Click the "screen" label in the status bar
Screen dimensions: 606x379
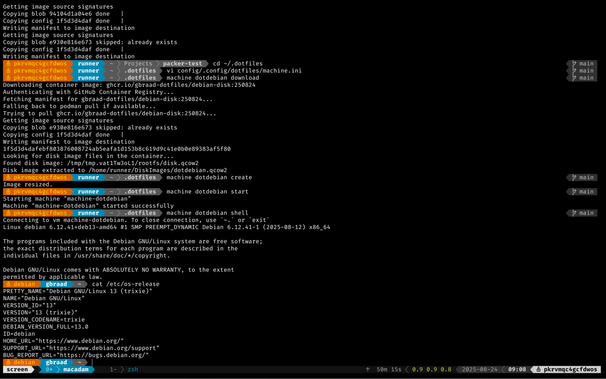17,369
